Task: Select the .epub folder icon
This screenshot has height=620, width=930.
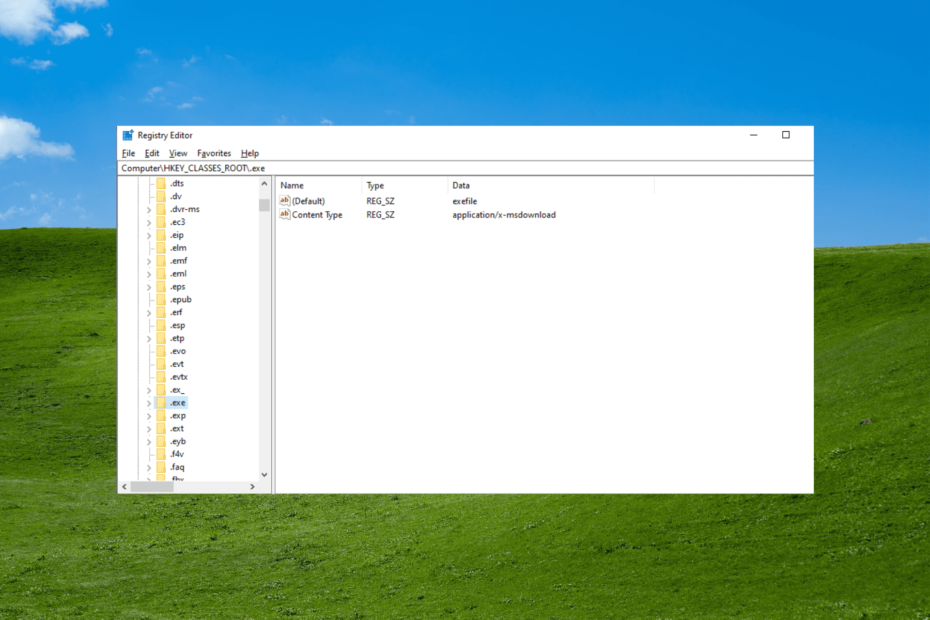Action: tap(161, 299)
